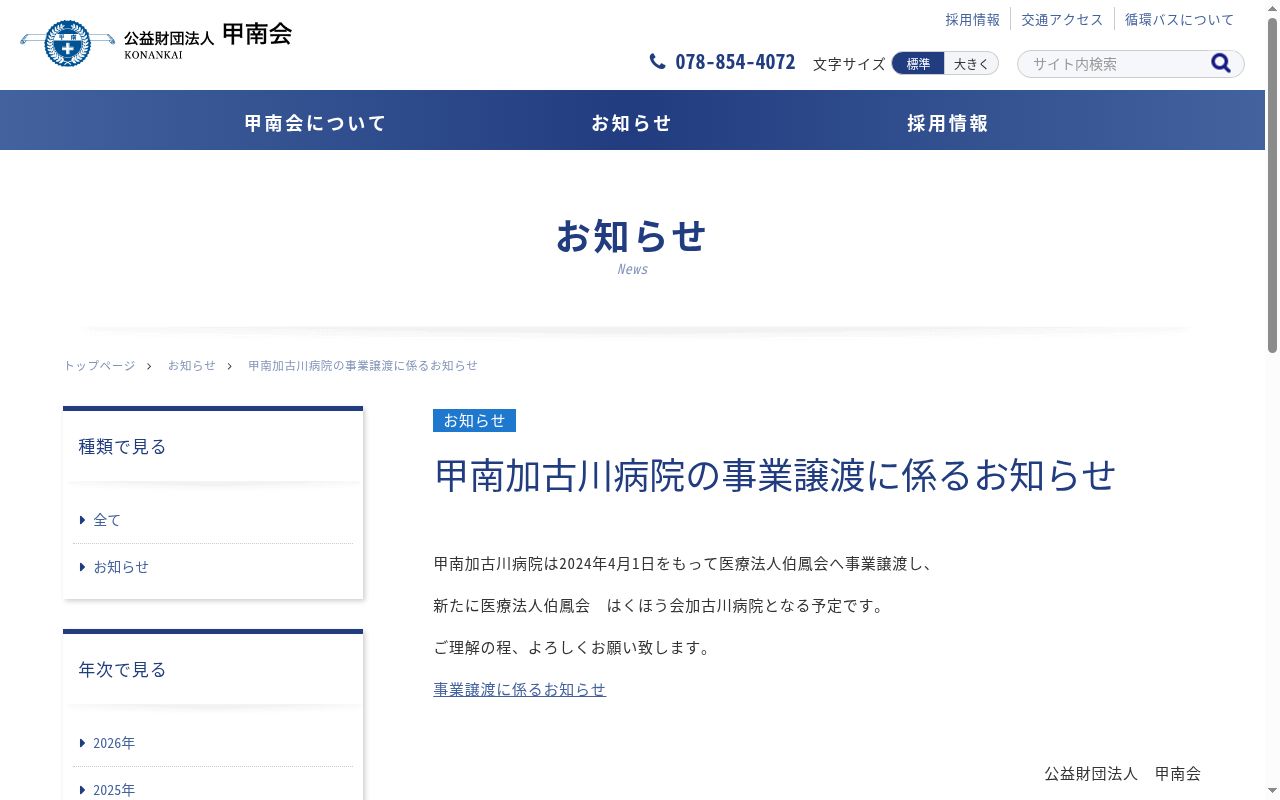
Task: Open the 甲南会について menu
Action: 316,123
